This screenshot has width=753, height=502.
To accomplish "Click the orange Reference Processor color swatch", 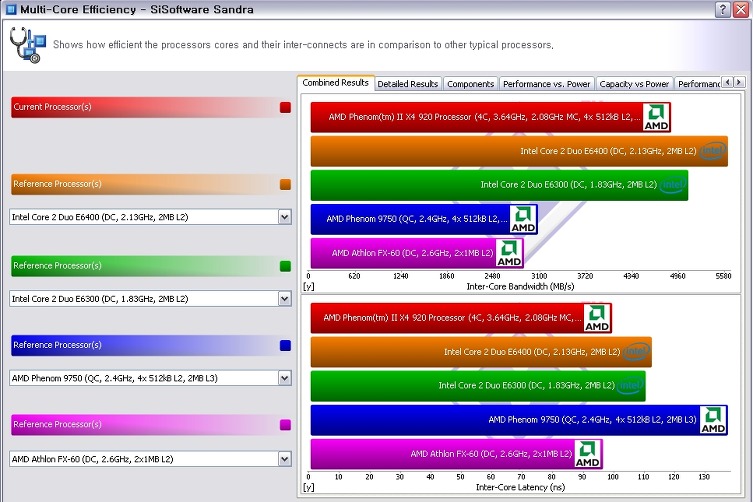I will pos(285,184).
